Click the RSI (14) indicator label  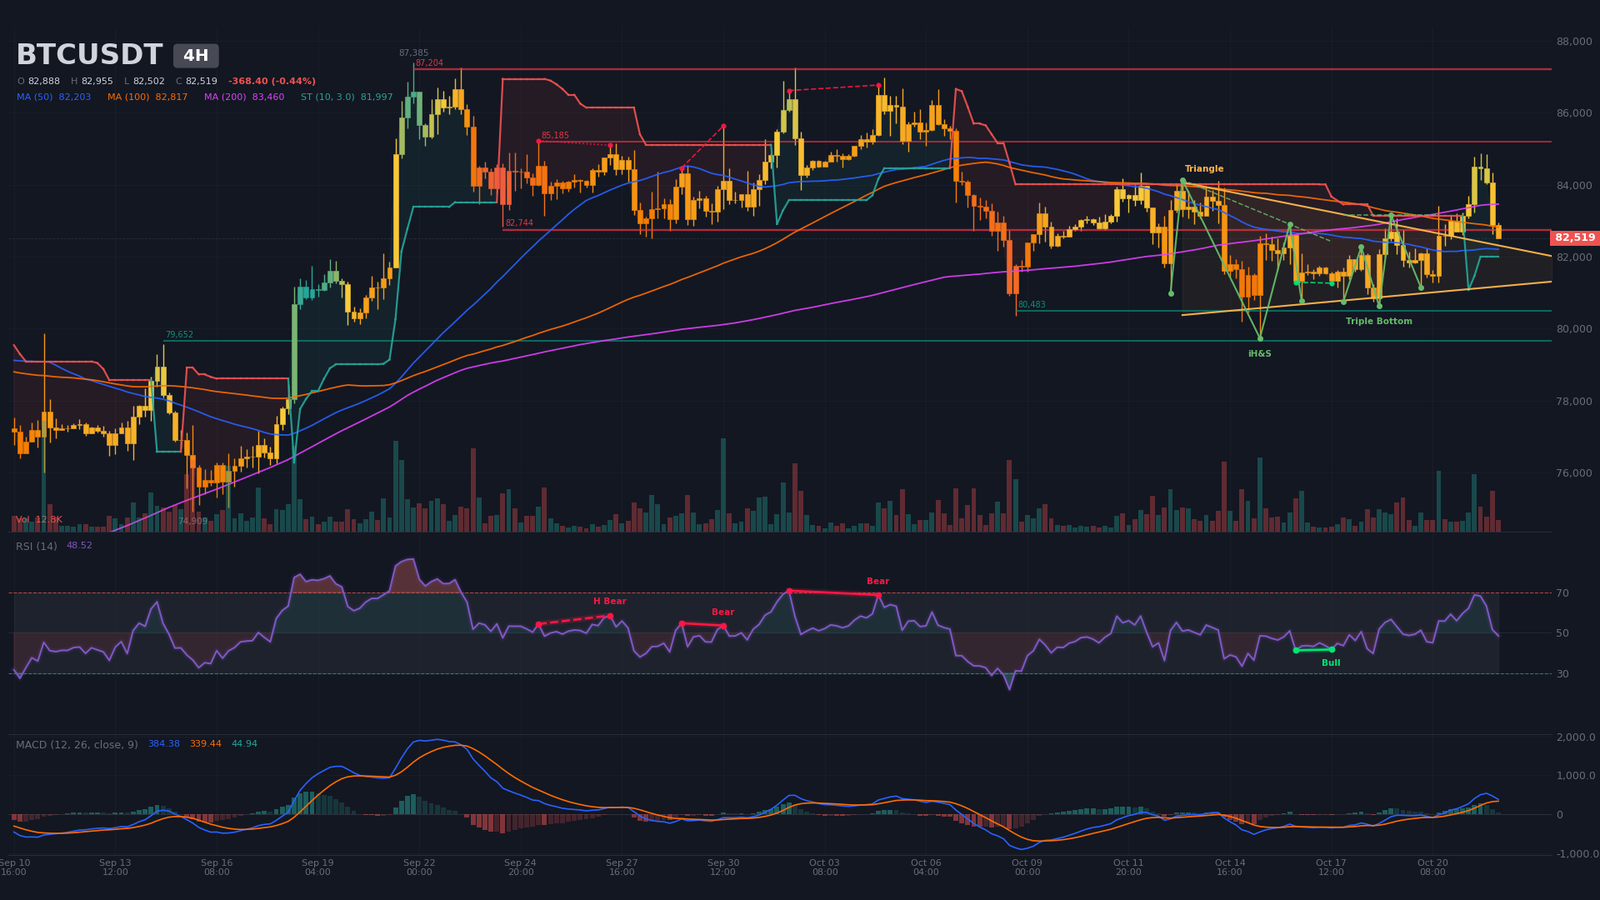click(36, 546)
